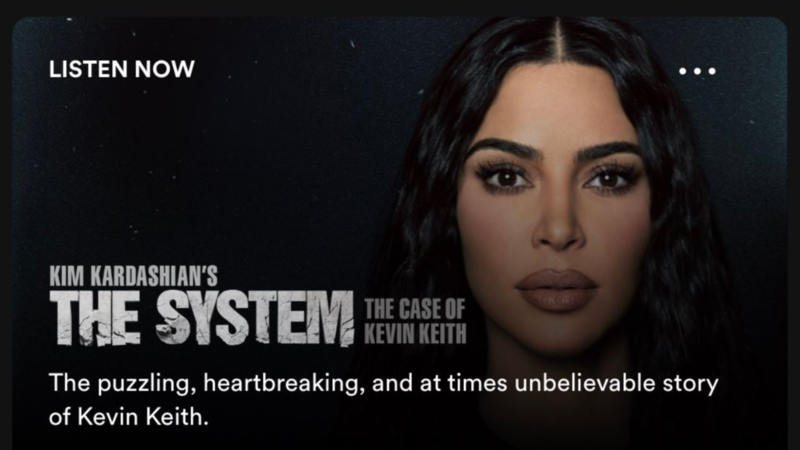
Task: Click the black margin outside the card
Action: click(400, 7)
